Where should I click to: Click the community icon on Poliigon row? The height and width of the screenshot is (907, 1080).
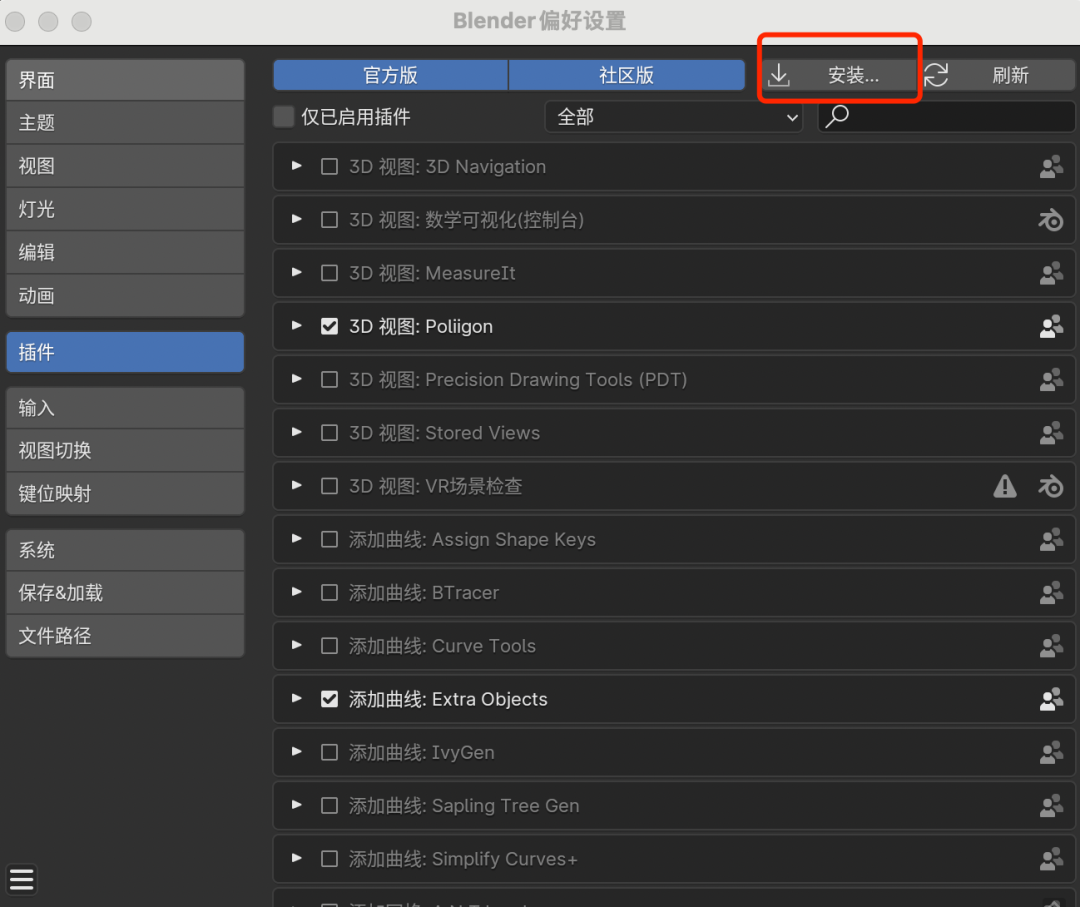(1050, 327)
